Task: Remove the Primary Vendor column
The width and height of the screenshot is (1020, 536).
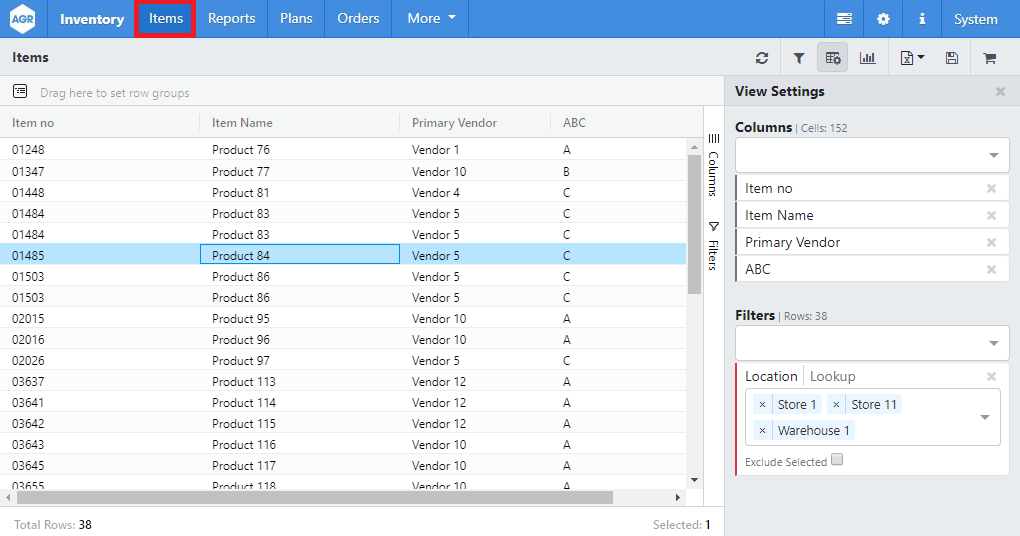Action: pyautogui.click(x=991, y=243)
